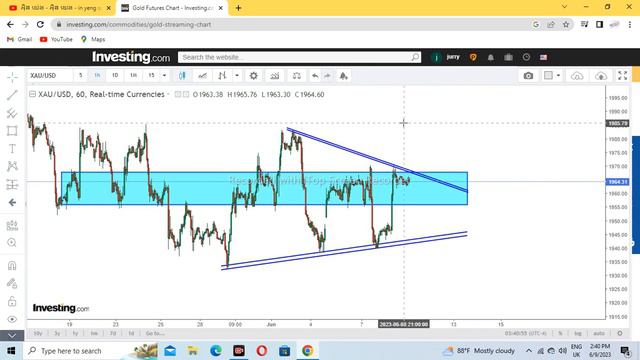Viewport: 640px width, 360px height.
Task: Toggle percent scale
Action: click(x=560, y=333)
